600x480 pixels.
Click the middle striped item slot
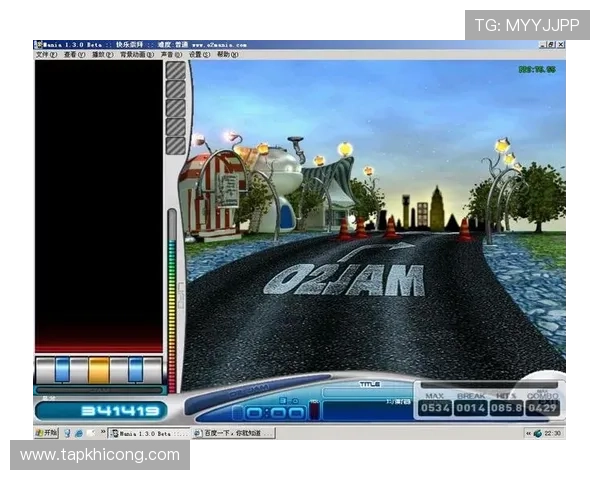pyautogui.click(x=176, y=108)
